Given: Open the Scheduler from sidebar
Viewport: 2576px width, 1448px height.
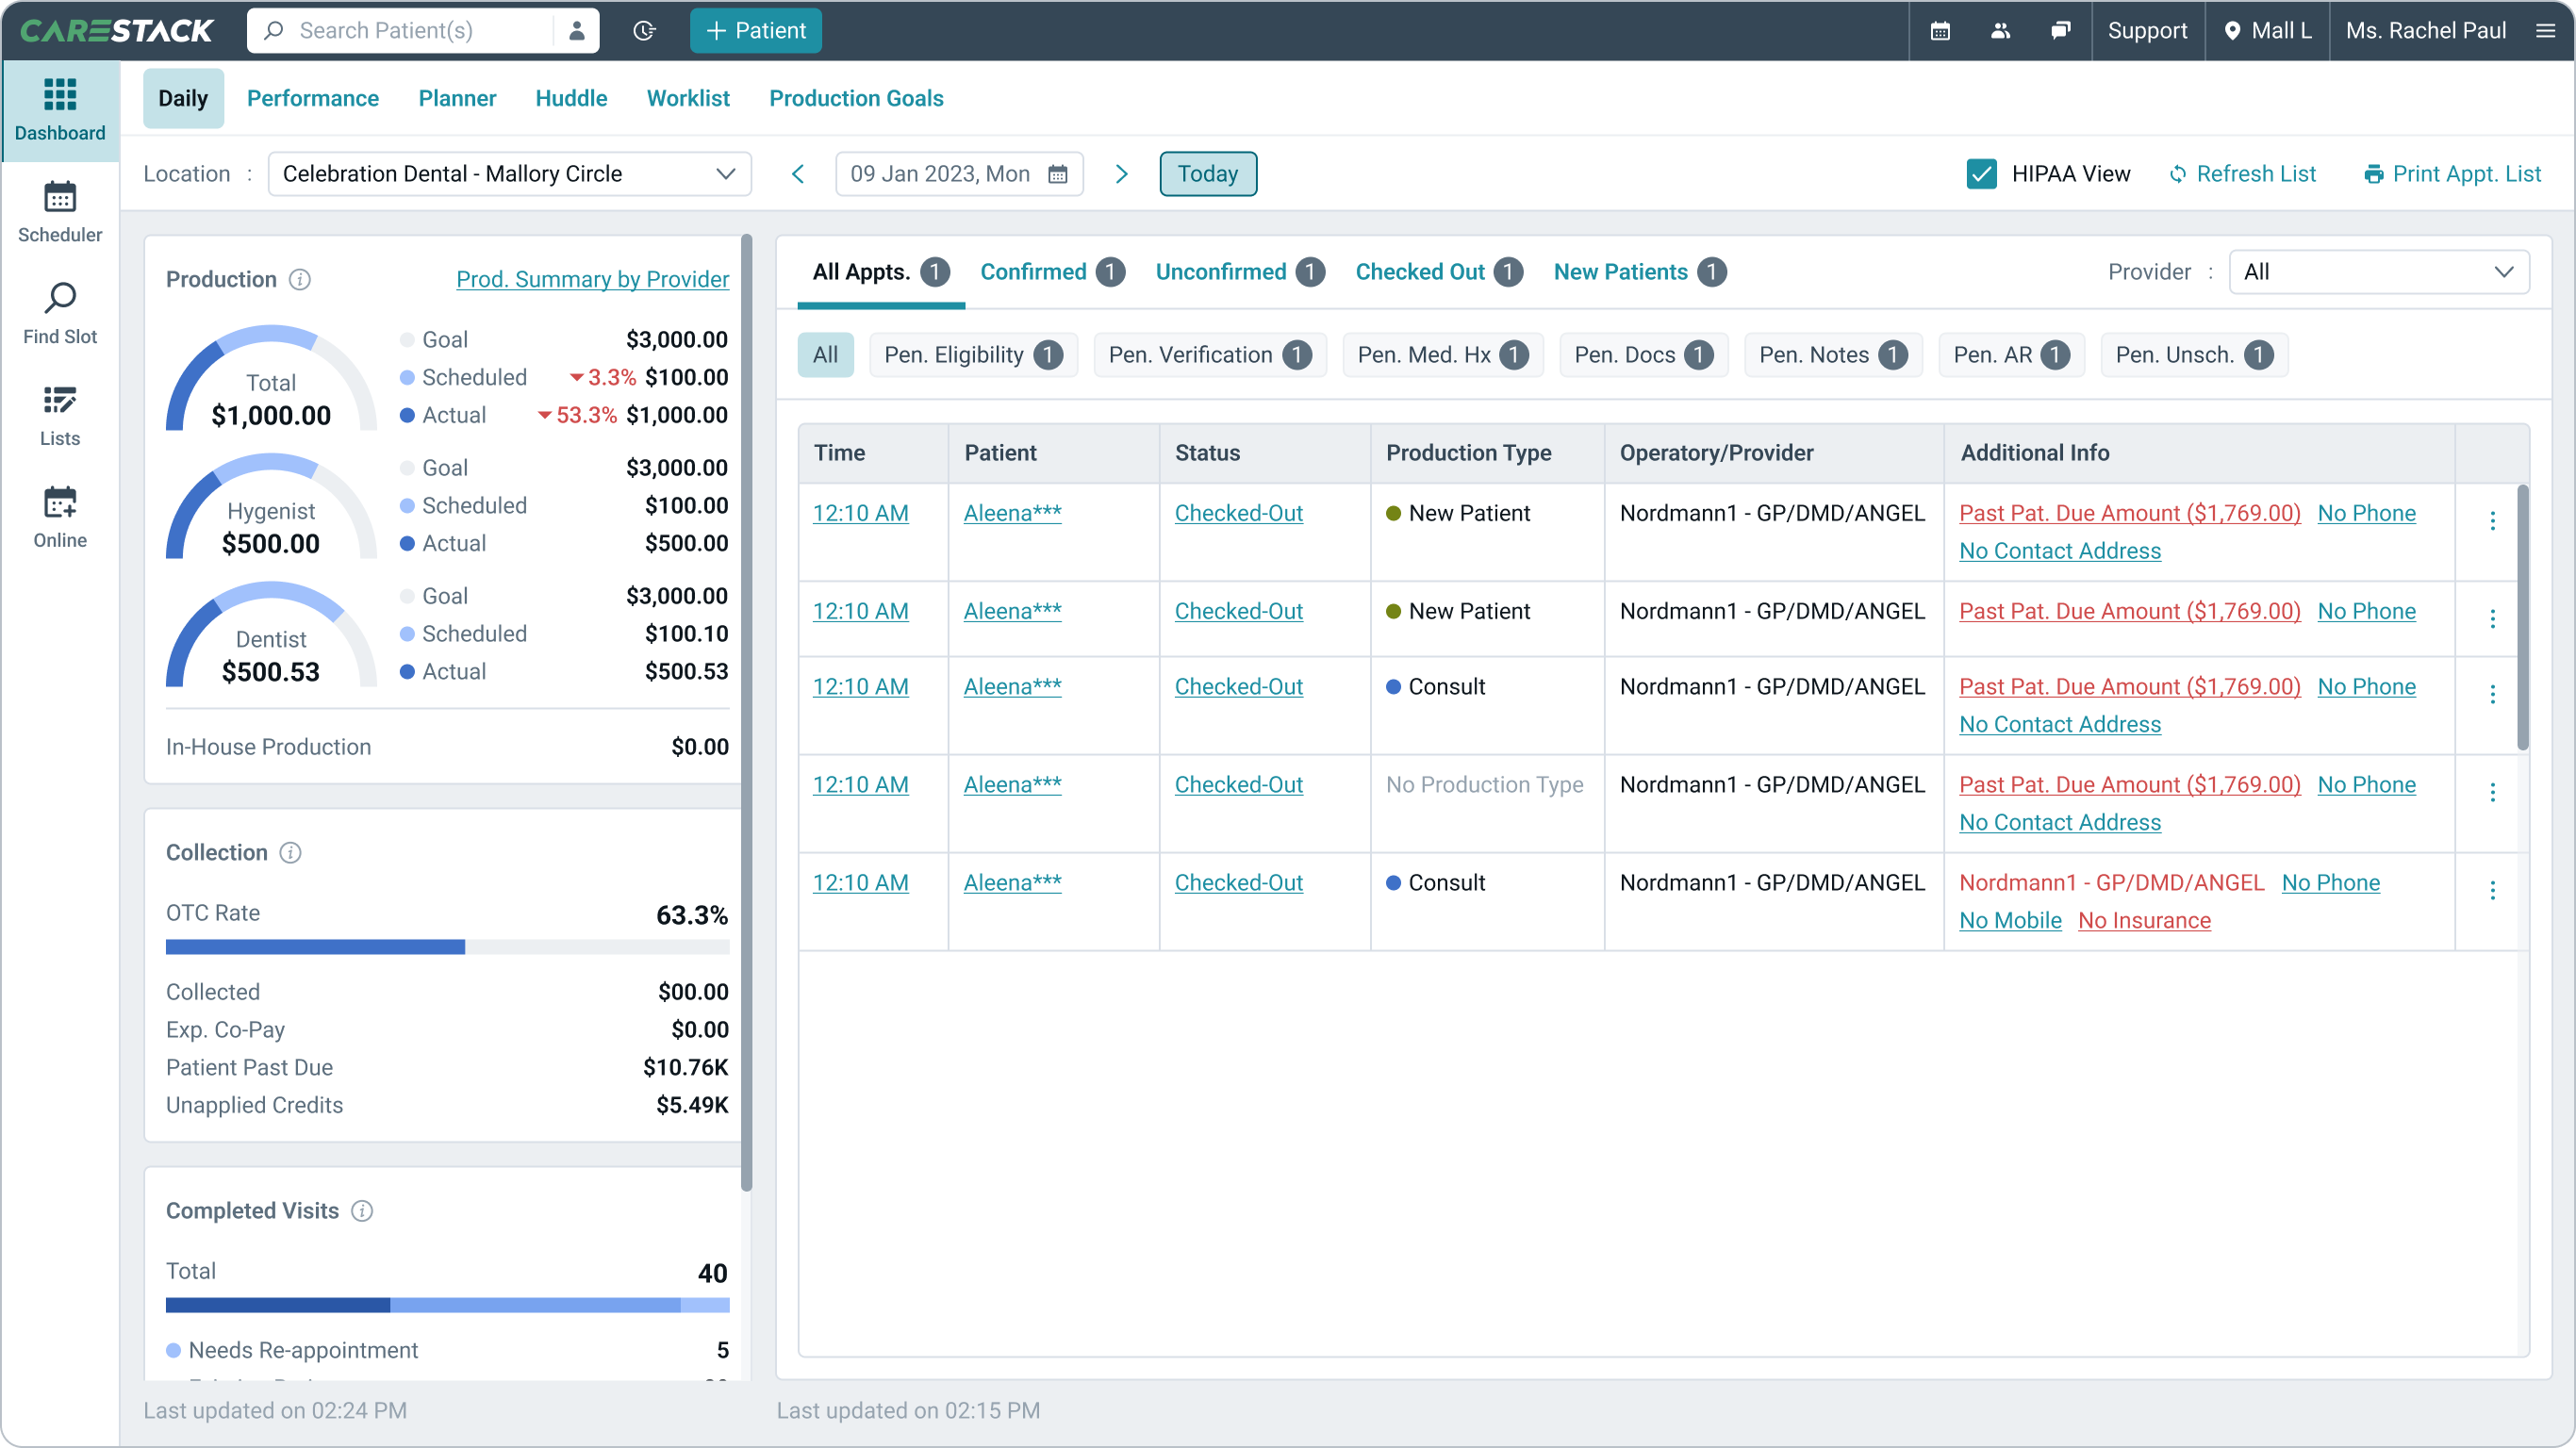Looking at the screenshot, I should coord(60,213).
